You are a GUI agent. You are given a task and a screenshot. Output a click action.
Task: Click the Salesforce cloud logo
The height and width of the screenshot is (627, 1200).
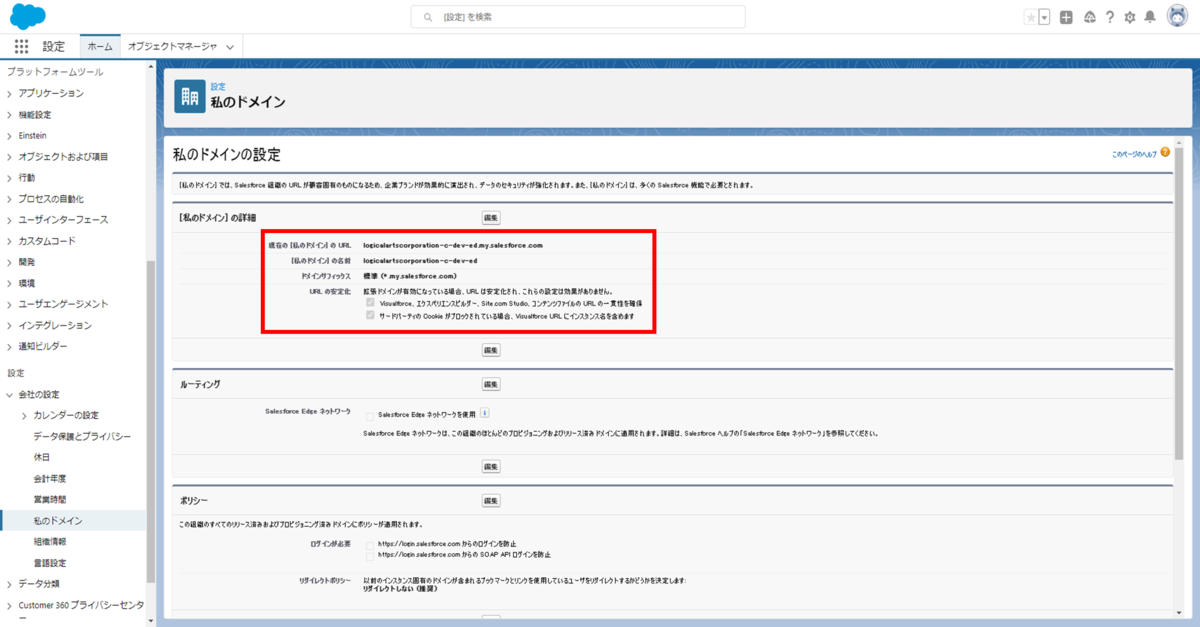[x=28, y=16]
